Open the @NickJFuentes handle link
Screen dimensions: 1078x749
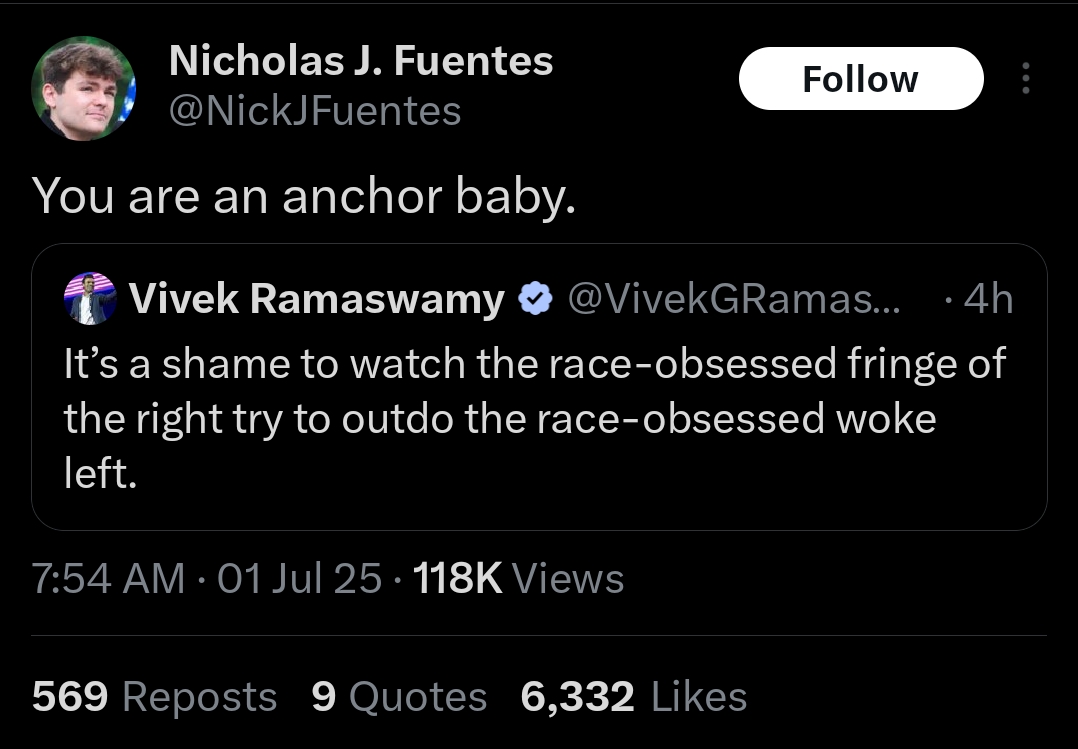coord(315,111)
